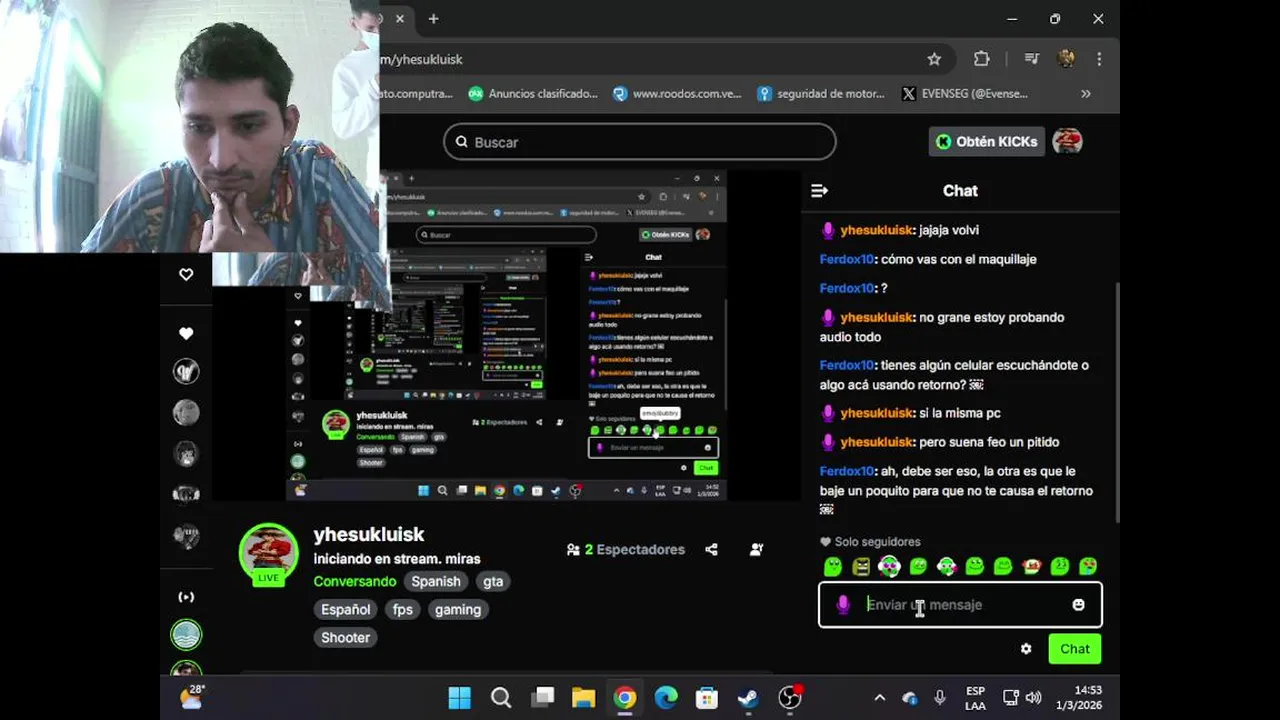Click the '2 Espectadores' count text
Viewport: 1280px width, 720px height.
tap(635, 550)
